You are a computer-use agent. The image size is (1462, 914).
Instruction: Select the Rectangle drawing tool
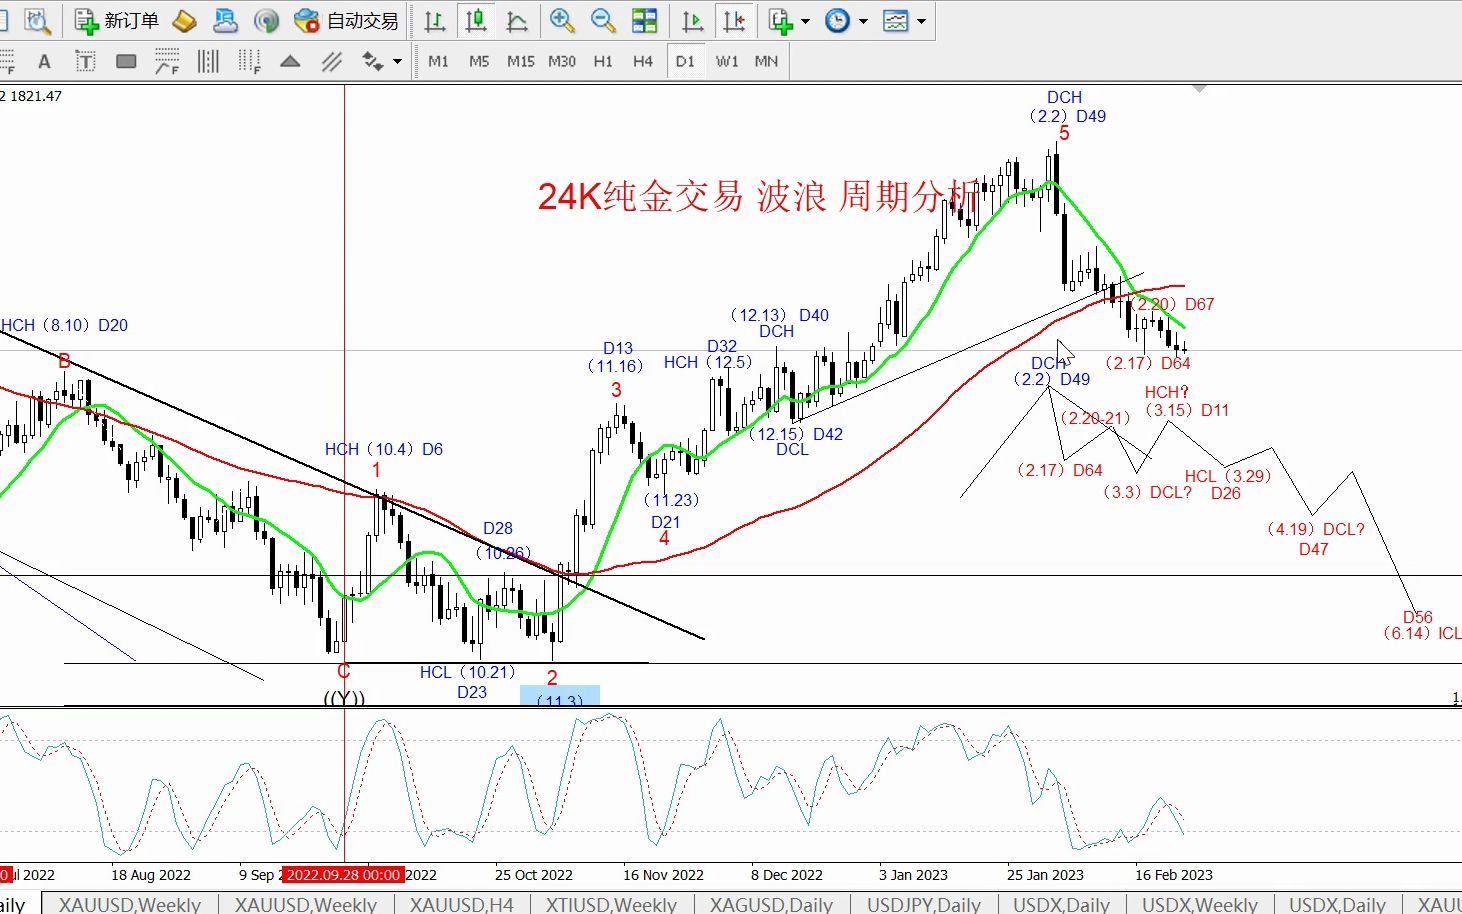126,61
